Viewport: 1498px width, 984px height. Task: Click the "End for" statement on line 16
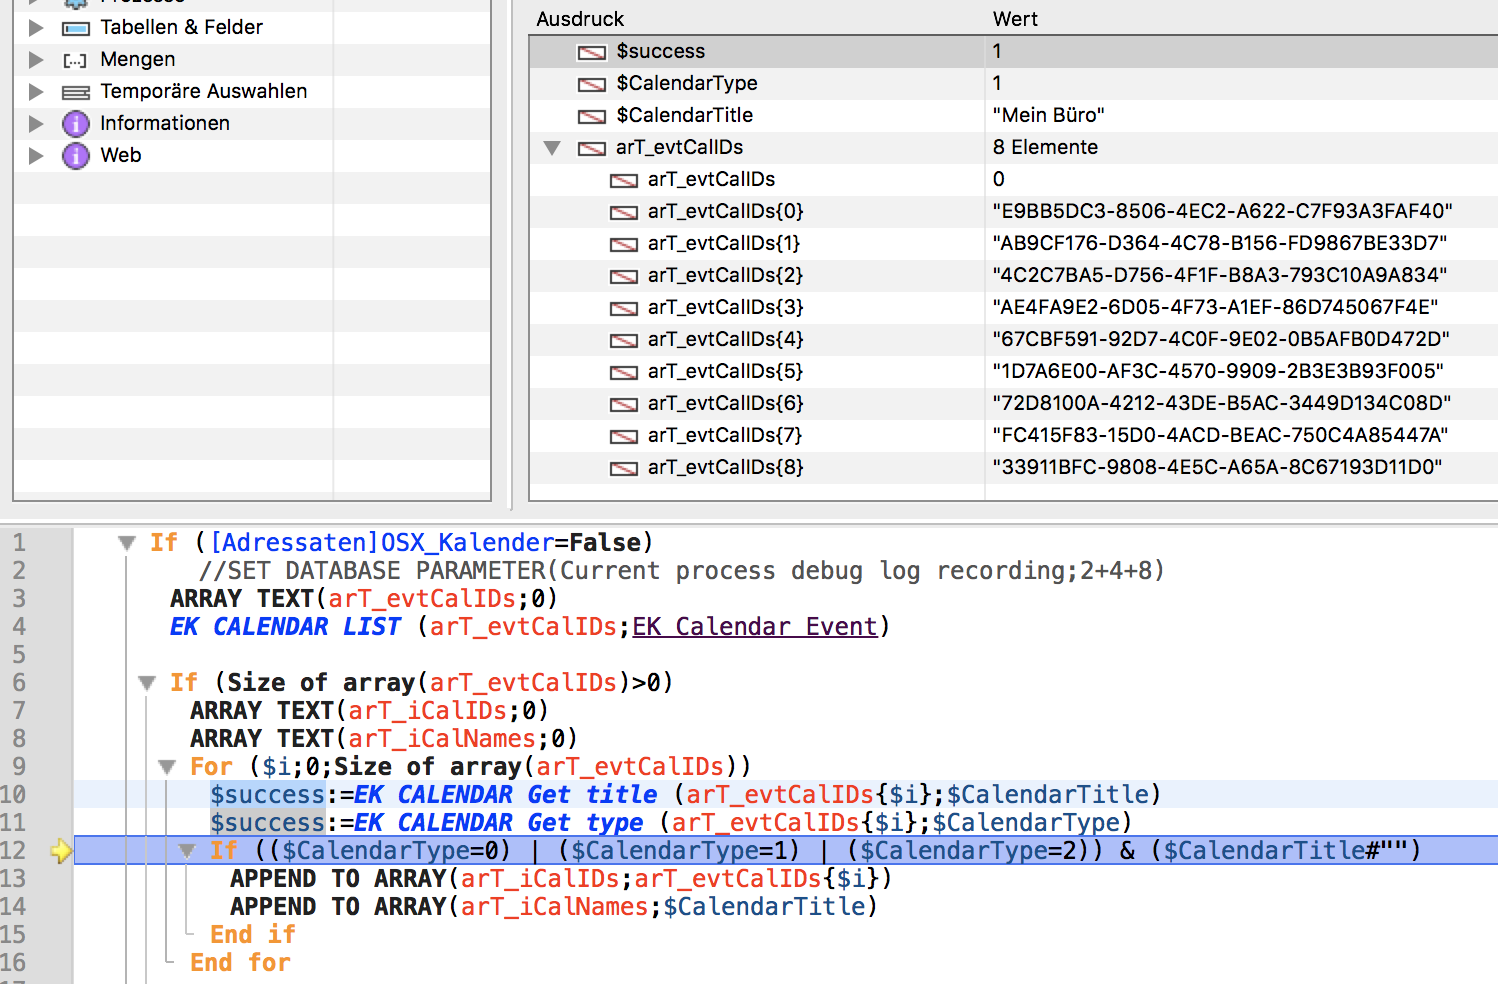pyautogui.click(x=240, y=963)
